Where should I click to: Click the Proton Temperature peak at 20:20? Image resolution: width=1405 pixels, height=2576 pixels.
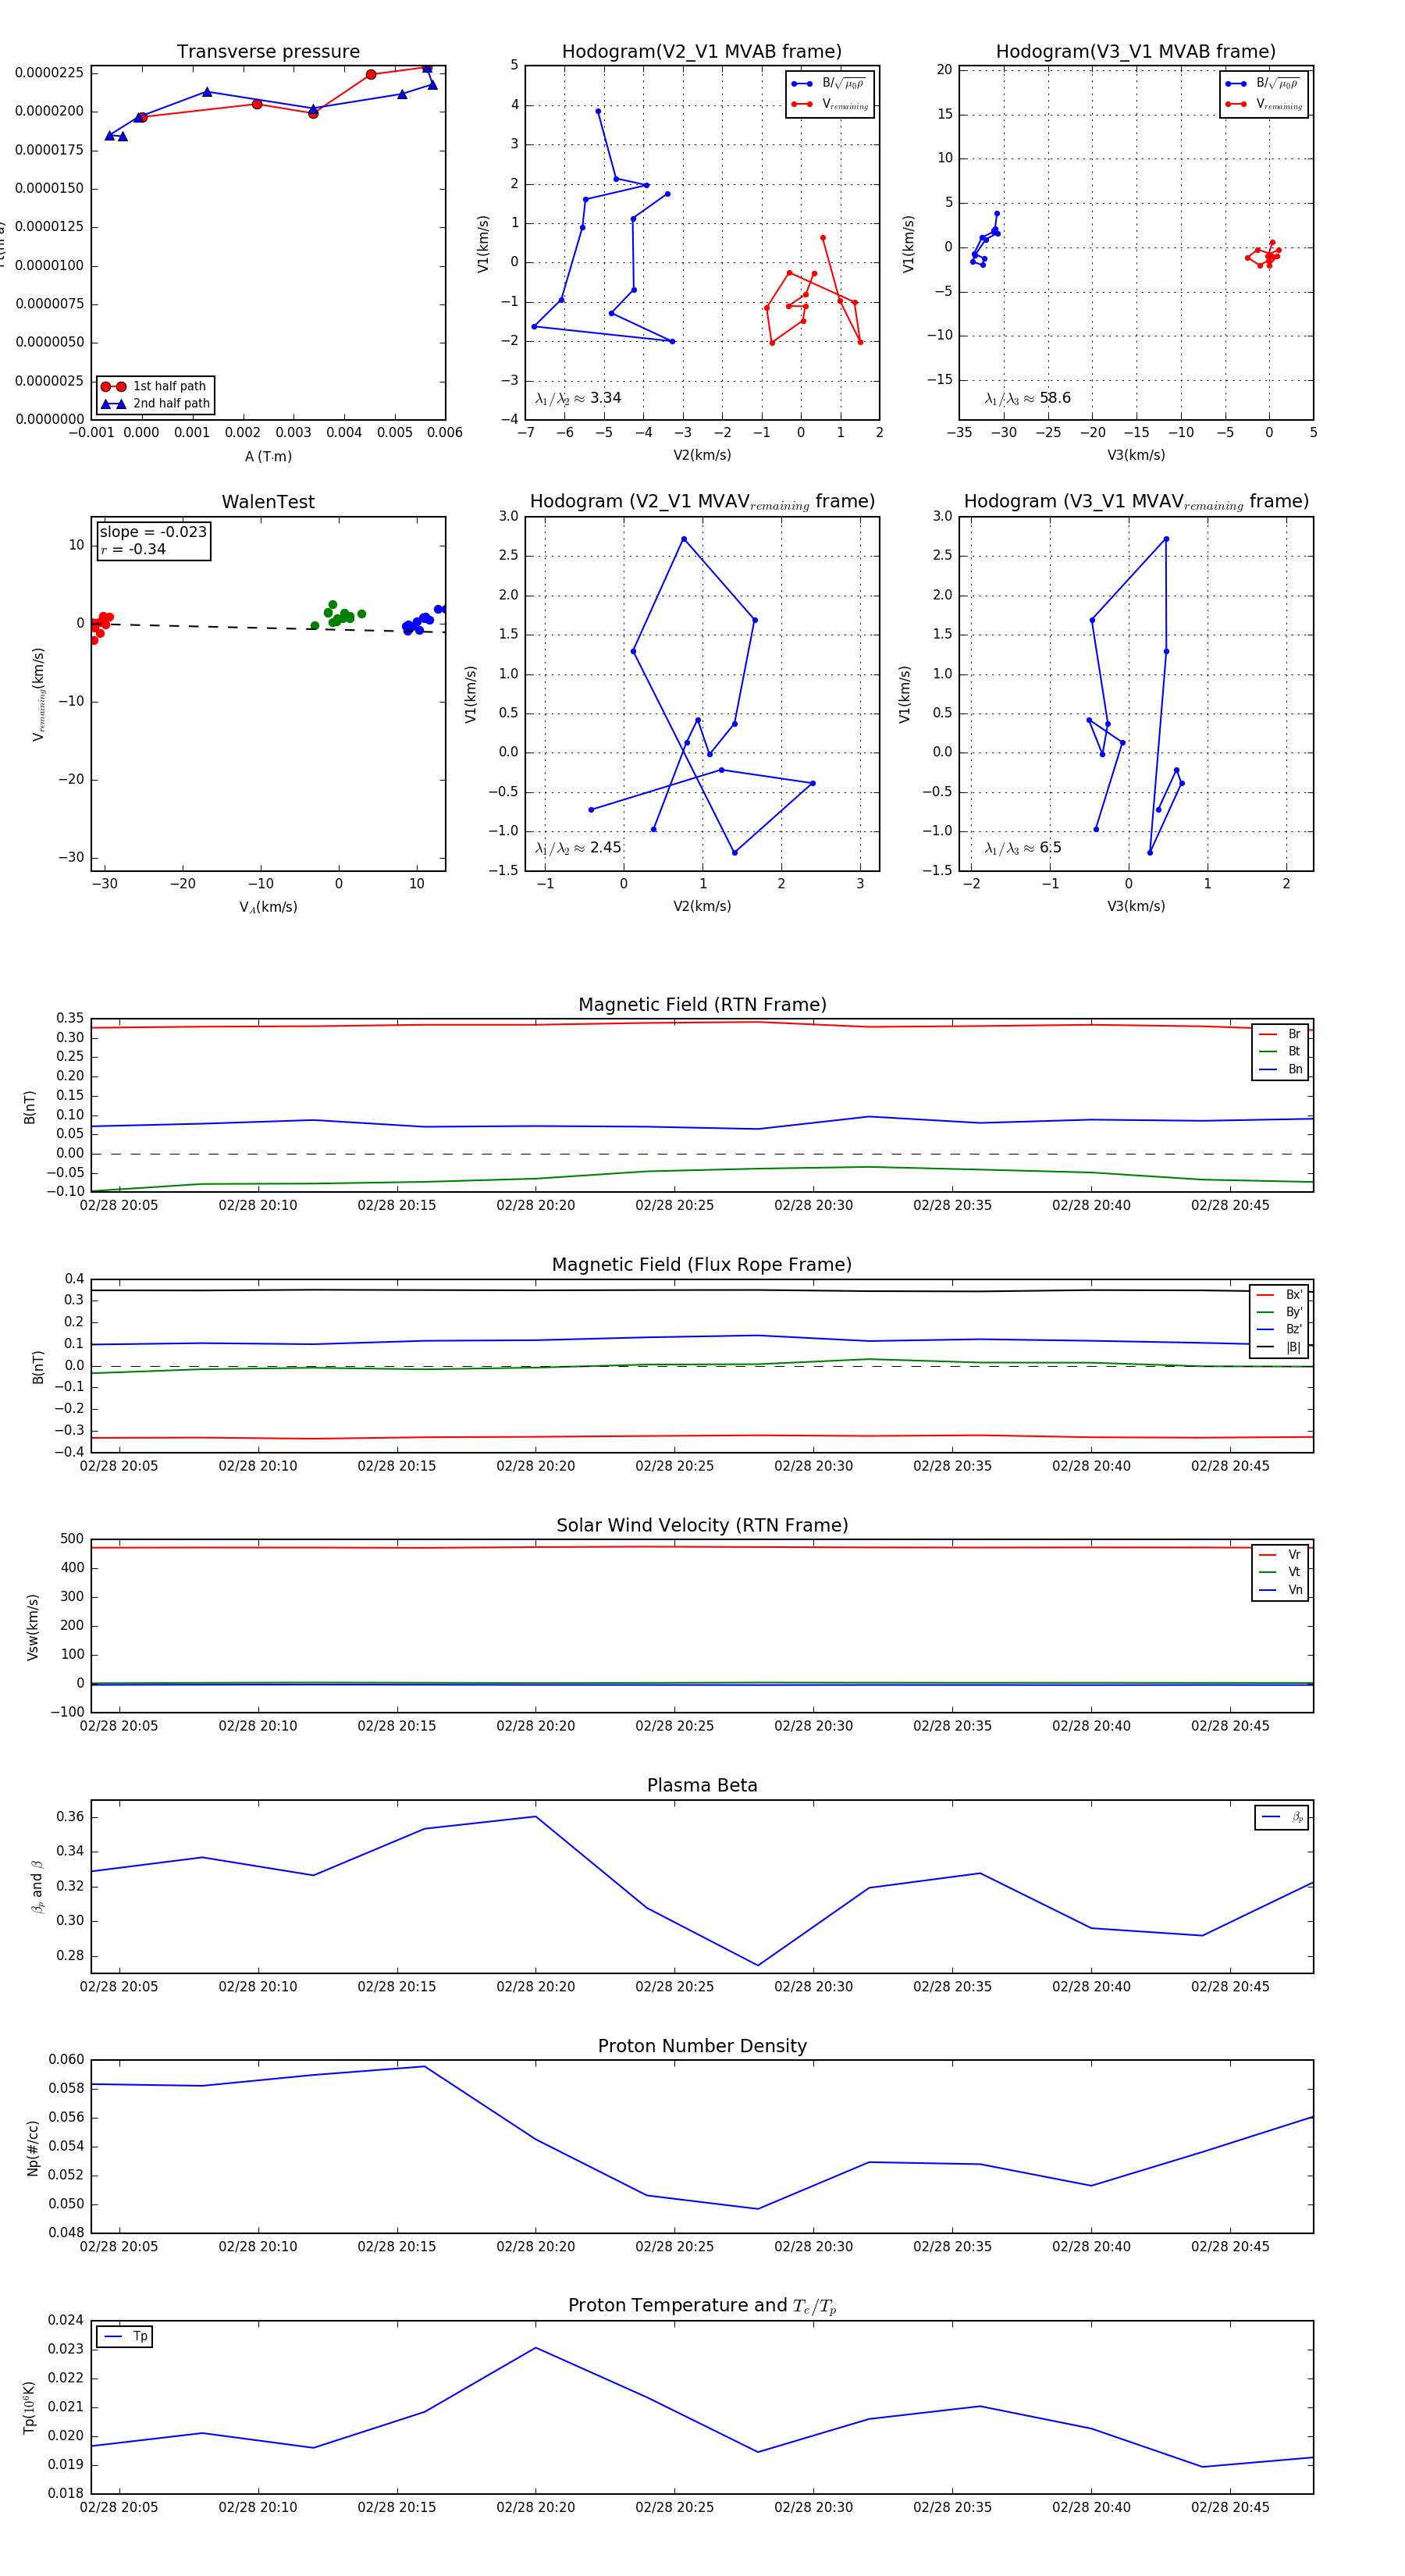[536, 2348]
